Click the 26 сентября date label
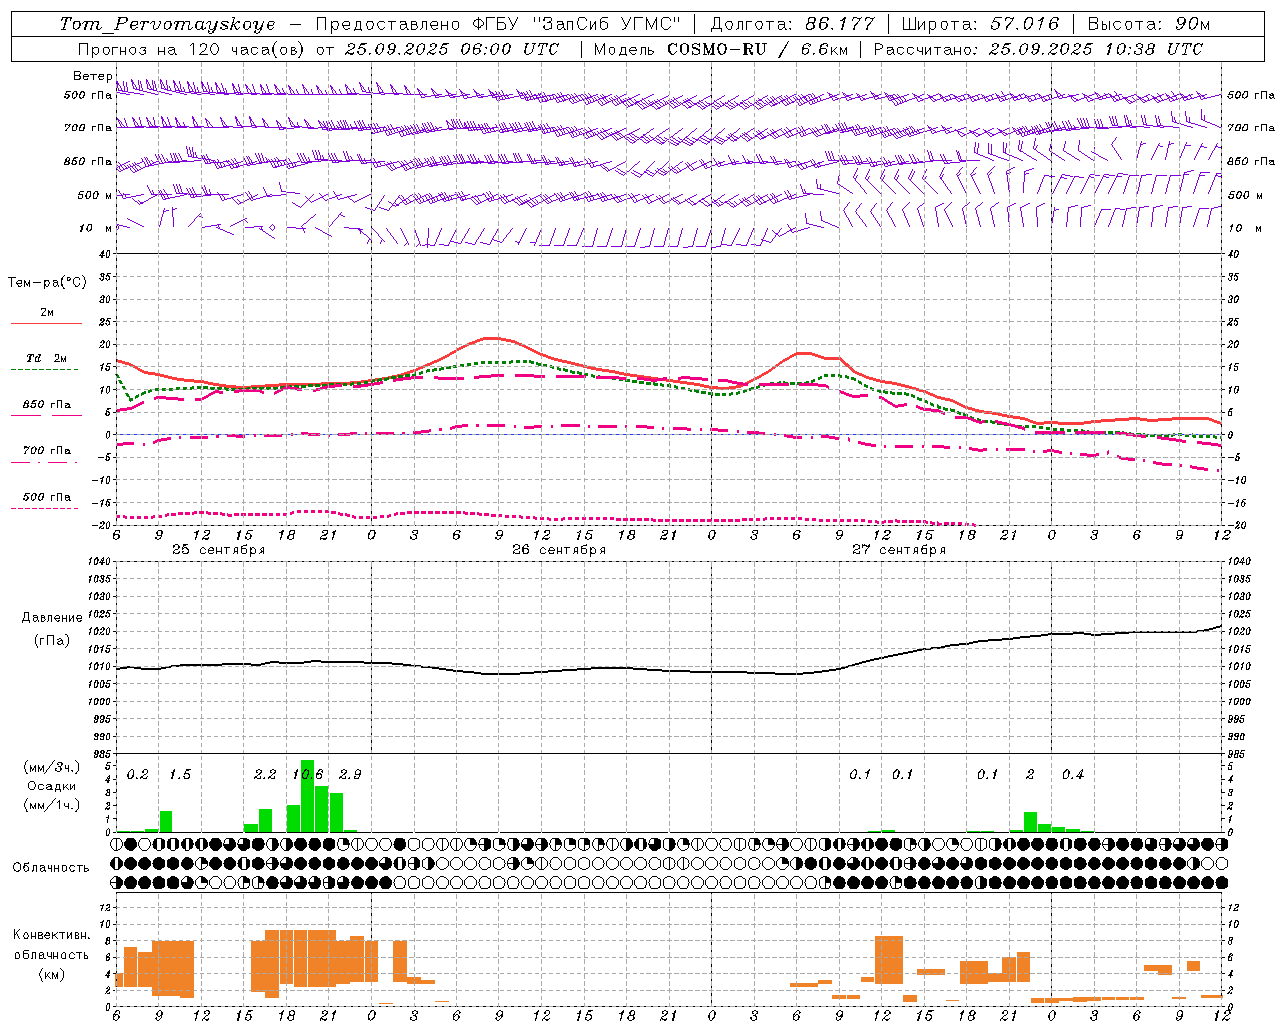 click(559, 550)
